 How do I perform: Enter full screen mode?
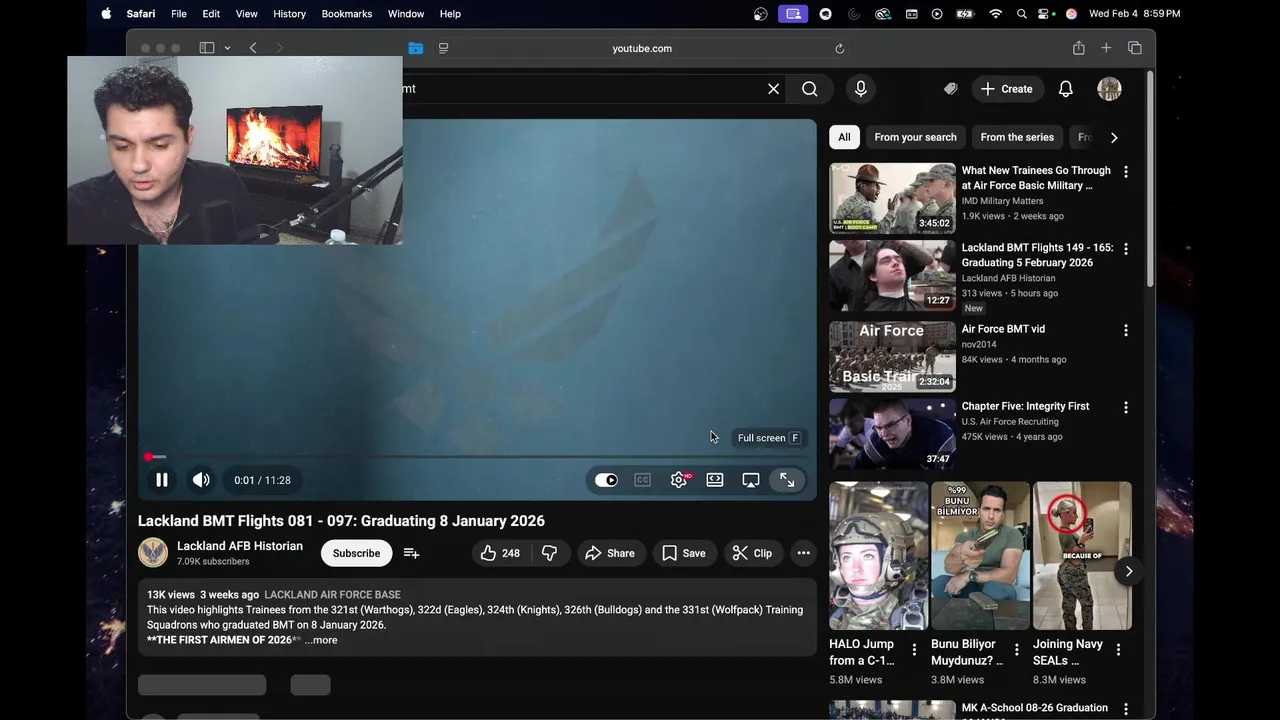(787, 480)
